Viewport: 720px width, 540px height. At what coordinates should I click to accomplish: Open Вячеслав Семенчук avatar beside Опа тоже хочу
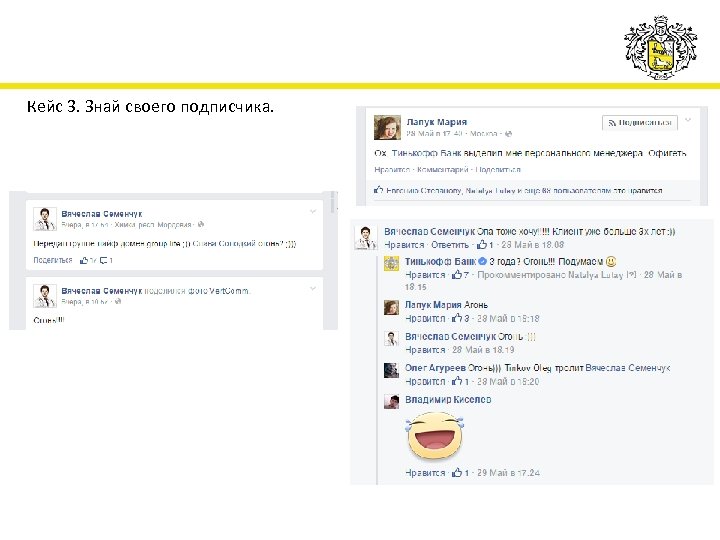click(366, 238)
